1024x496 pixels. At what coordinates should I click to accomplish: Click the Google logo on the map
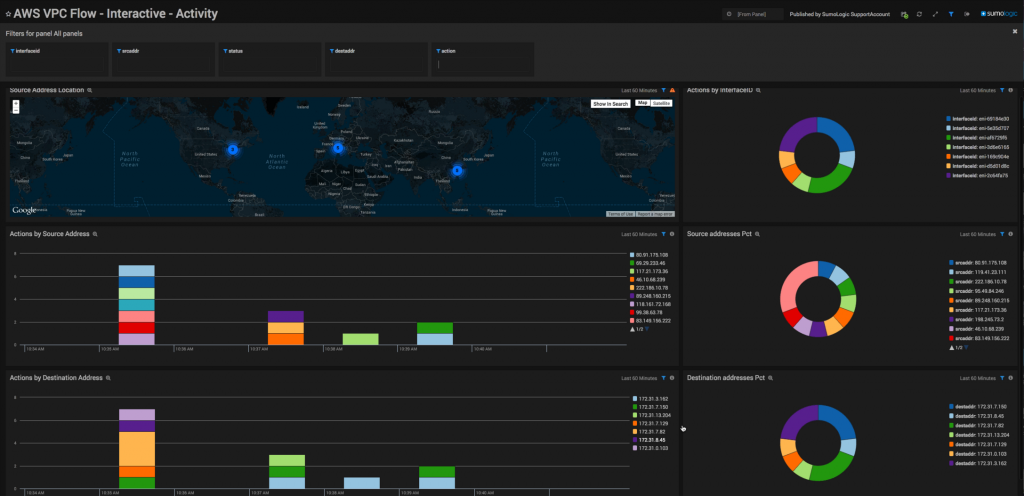pyautogui.click(x=24, y=210)
